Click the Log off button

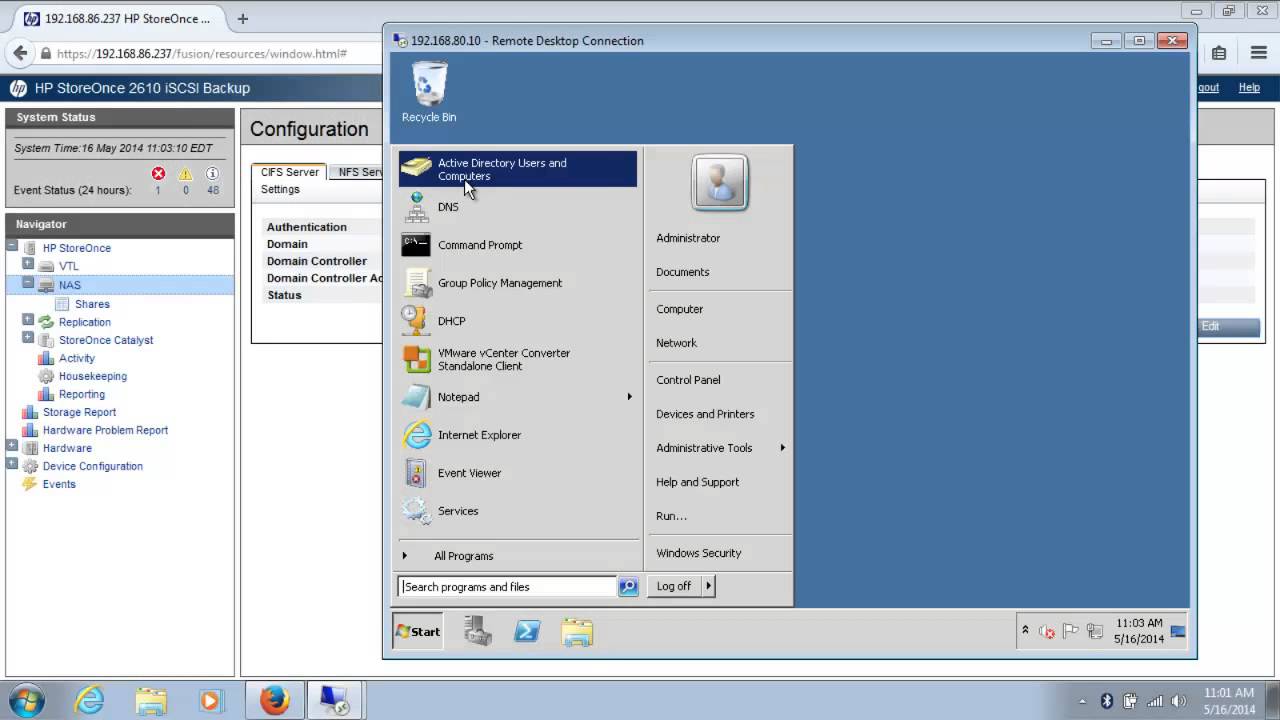pos(674,586)
